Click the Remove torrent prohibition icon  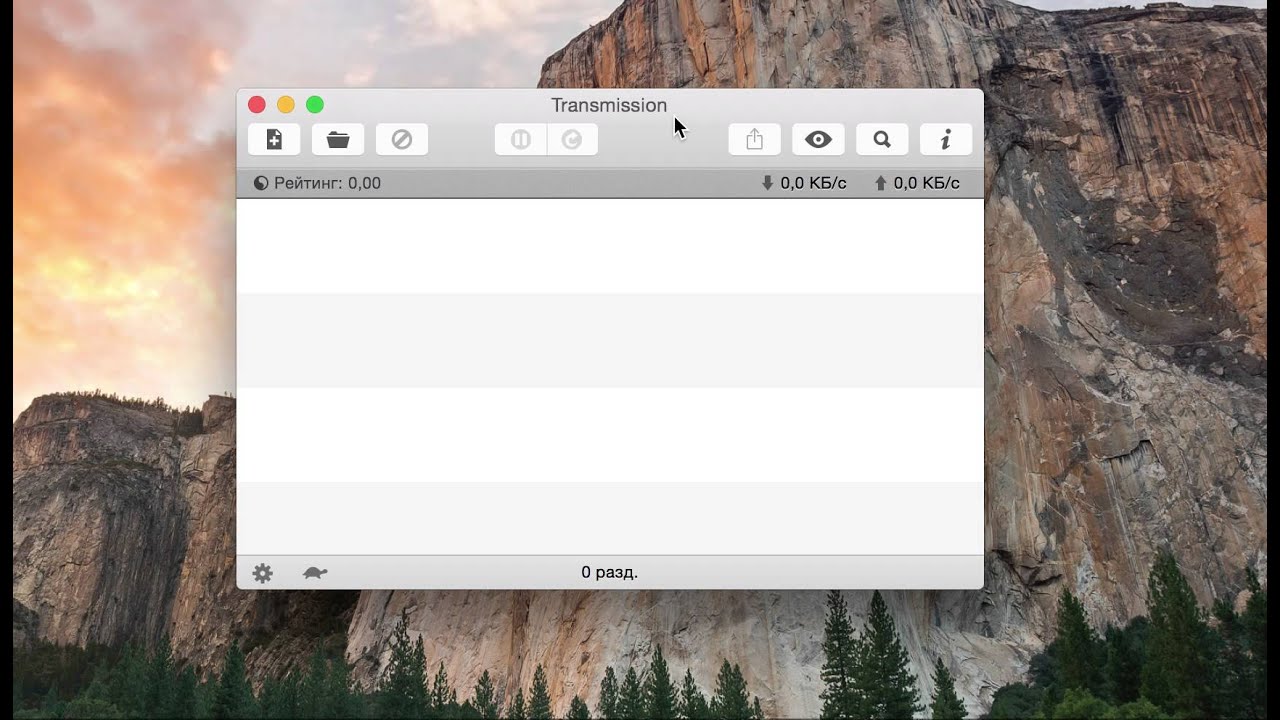click(402, 140)
